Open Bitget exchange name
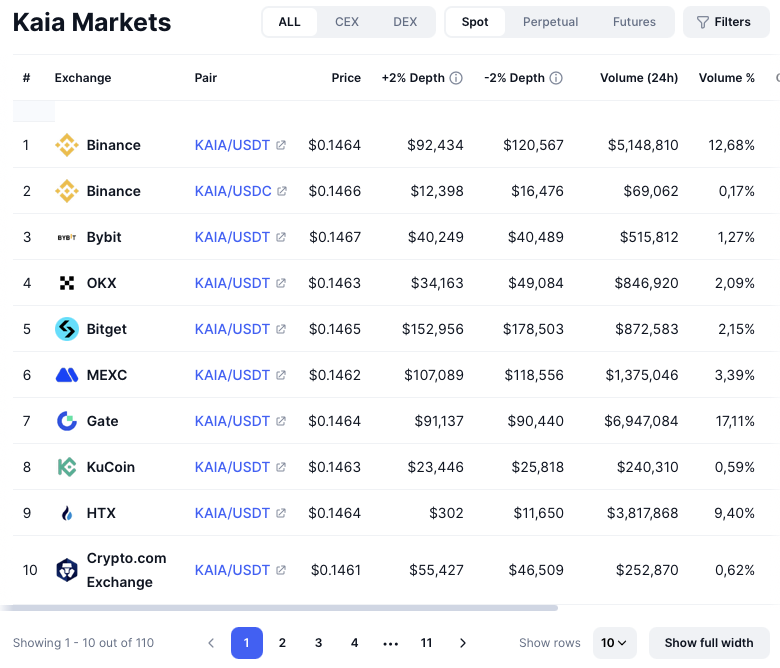The width and height of the screenshot is (780, 668). coord(106,329)
